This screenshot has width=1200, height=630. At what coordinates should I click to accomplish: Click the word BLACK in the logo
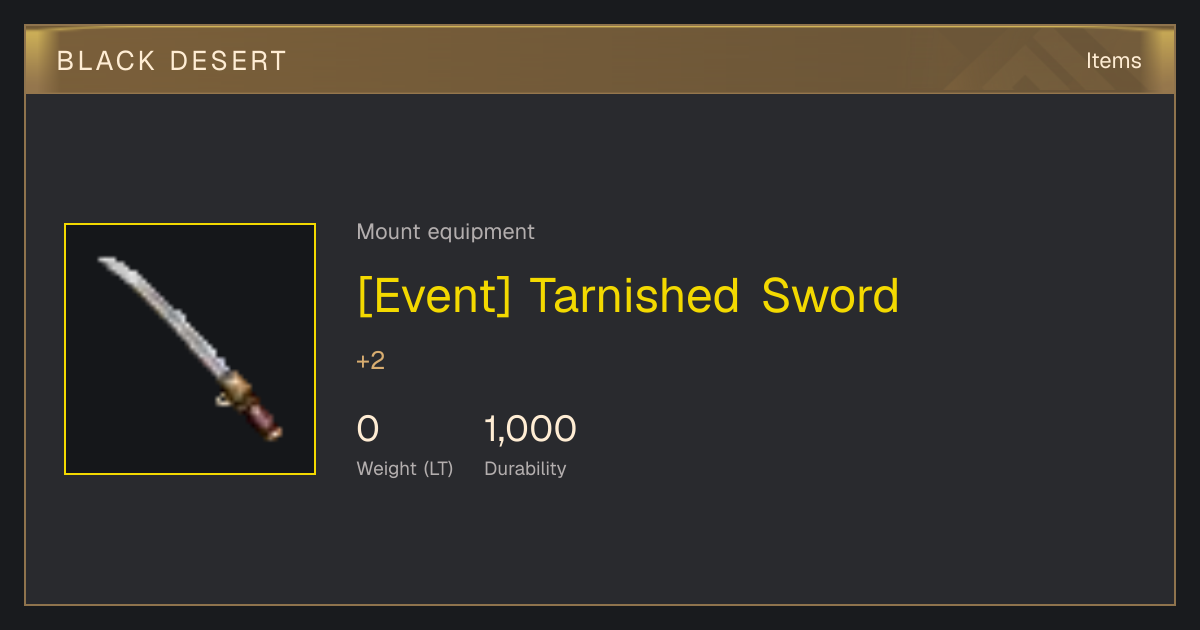pos(106,61)
